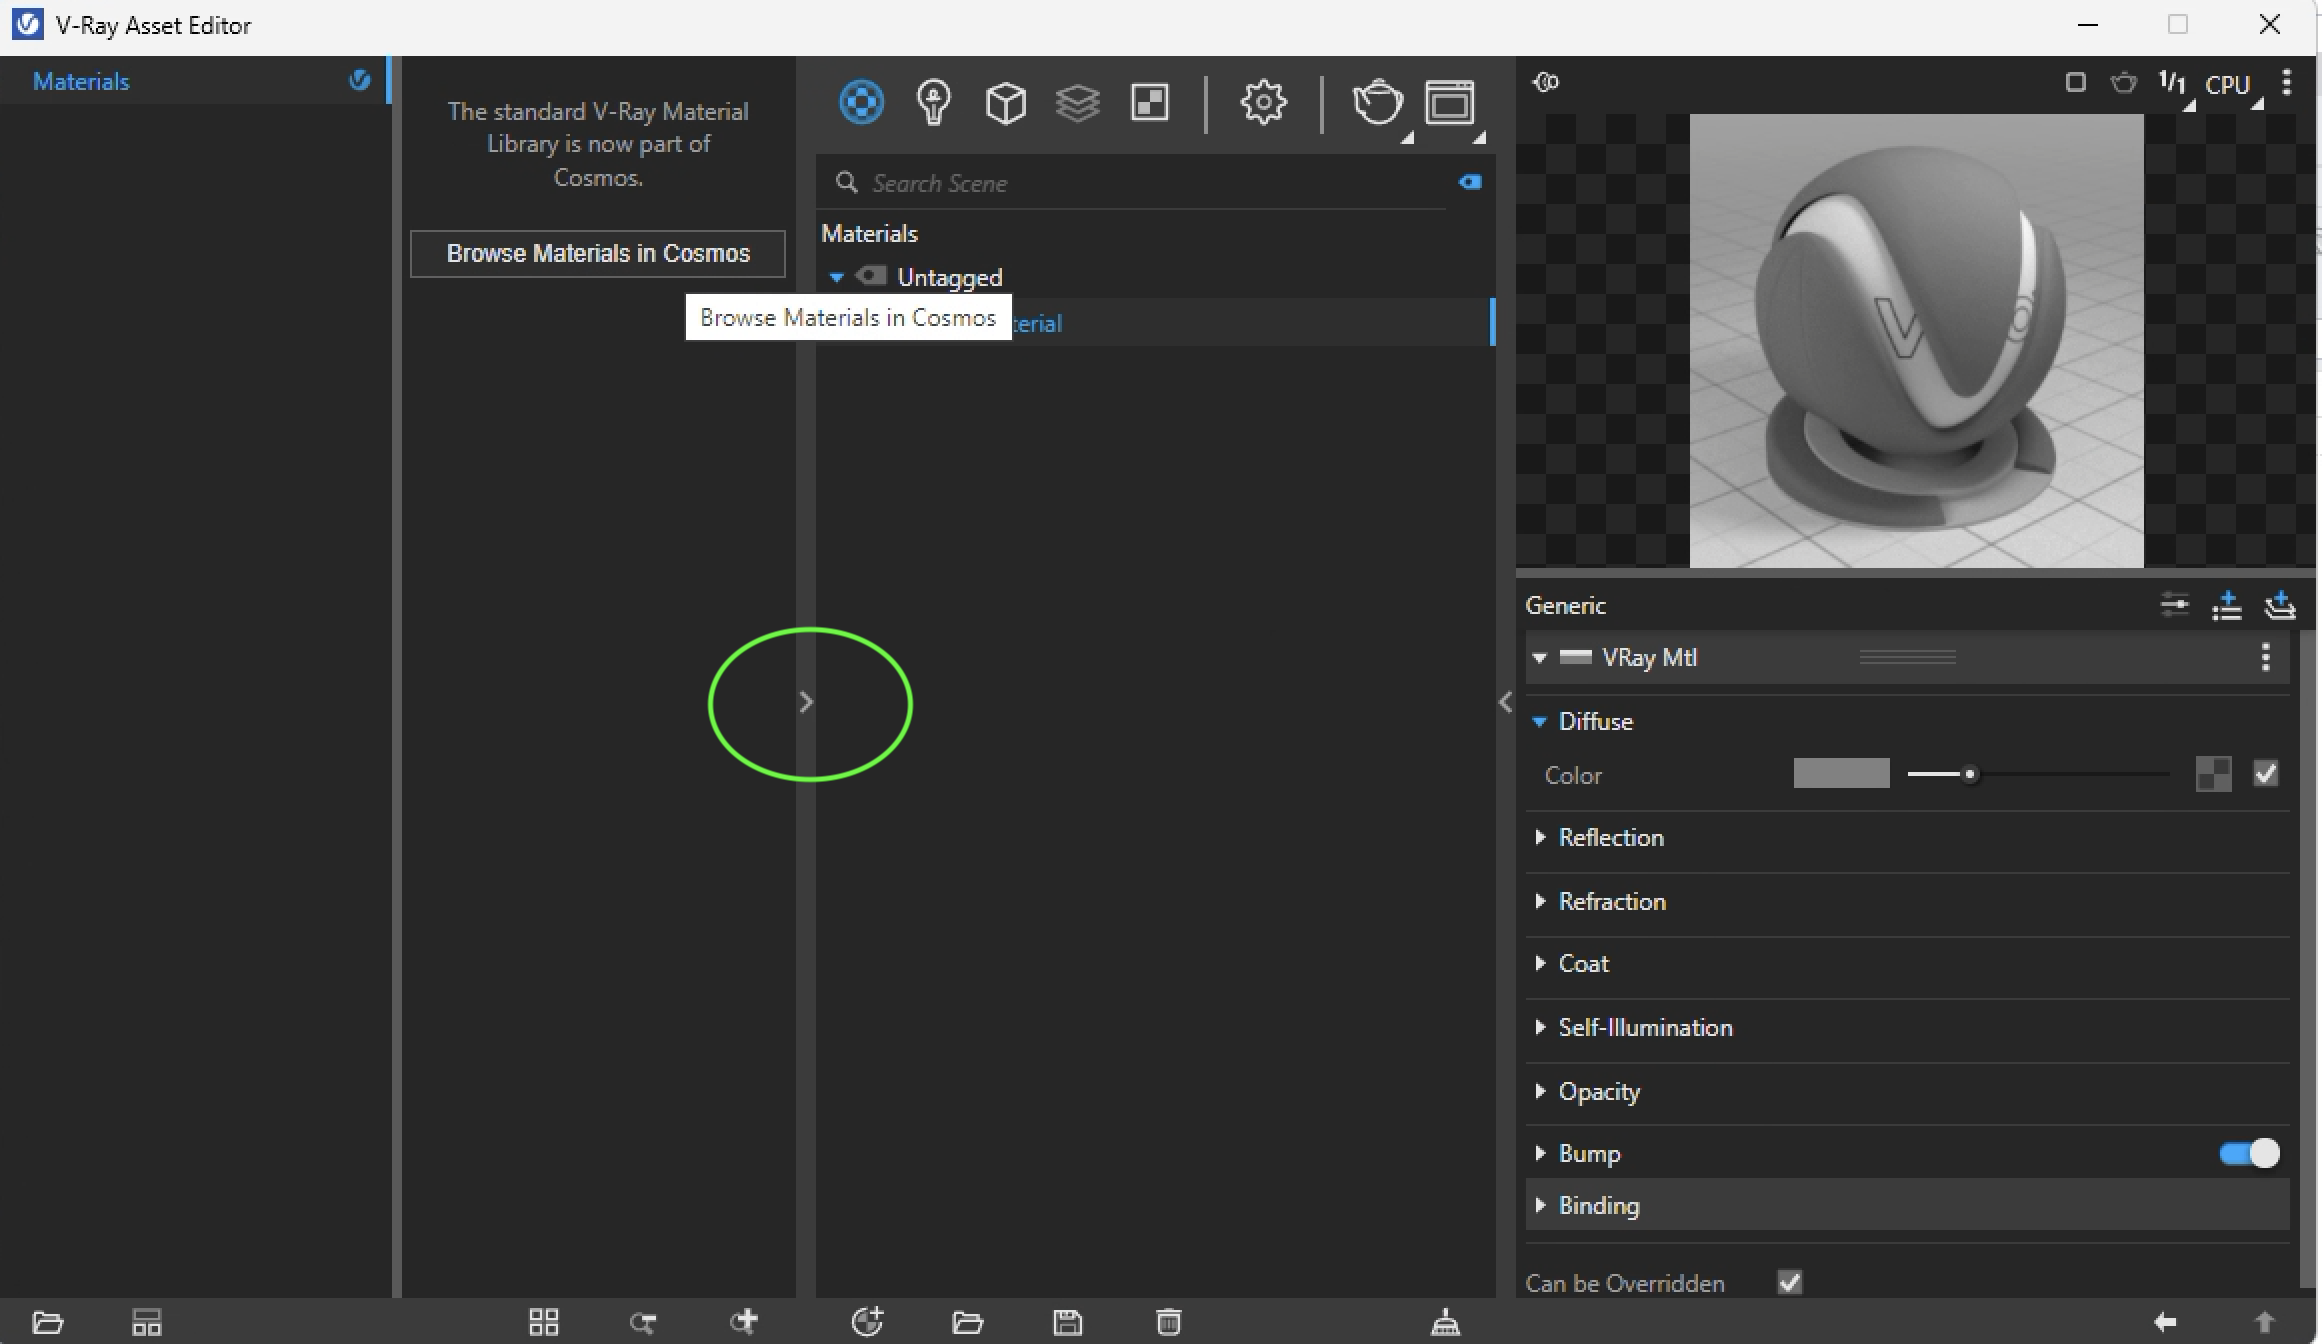Open the Lights category
Screen dimensions: 2322x1344
pos(933,102)
